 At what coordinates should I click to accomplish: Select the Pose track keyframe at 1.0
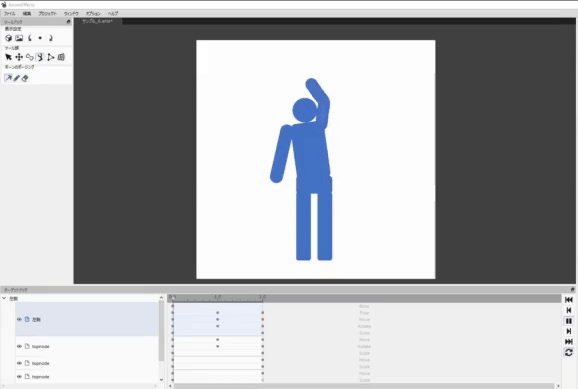tap(217, 313)
